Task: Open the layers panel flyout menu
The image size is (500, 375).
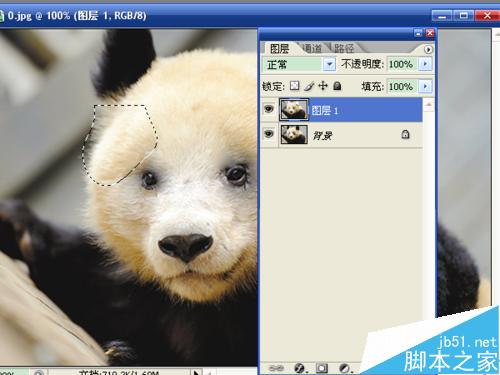Action: point(428,49)
